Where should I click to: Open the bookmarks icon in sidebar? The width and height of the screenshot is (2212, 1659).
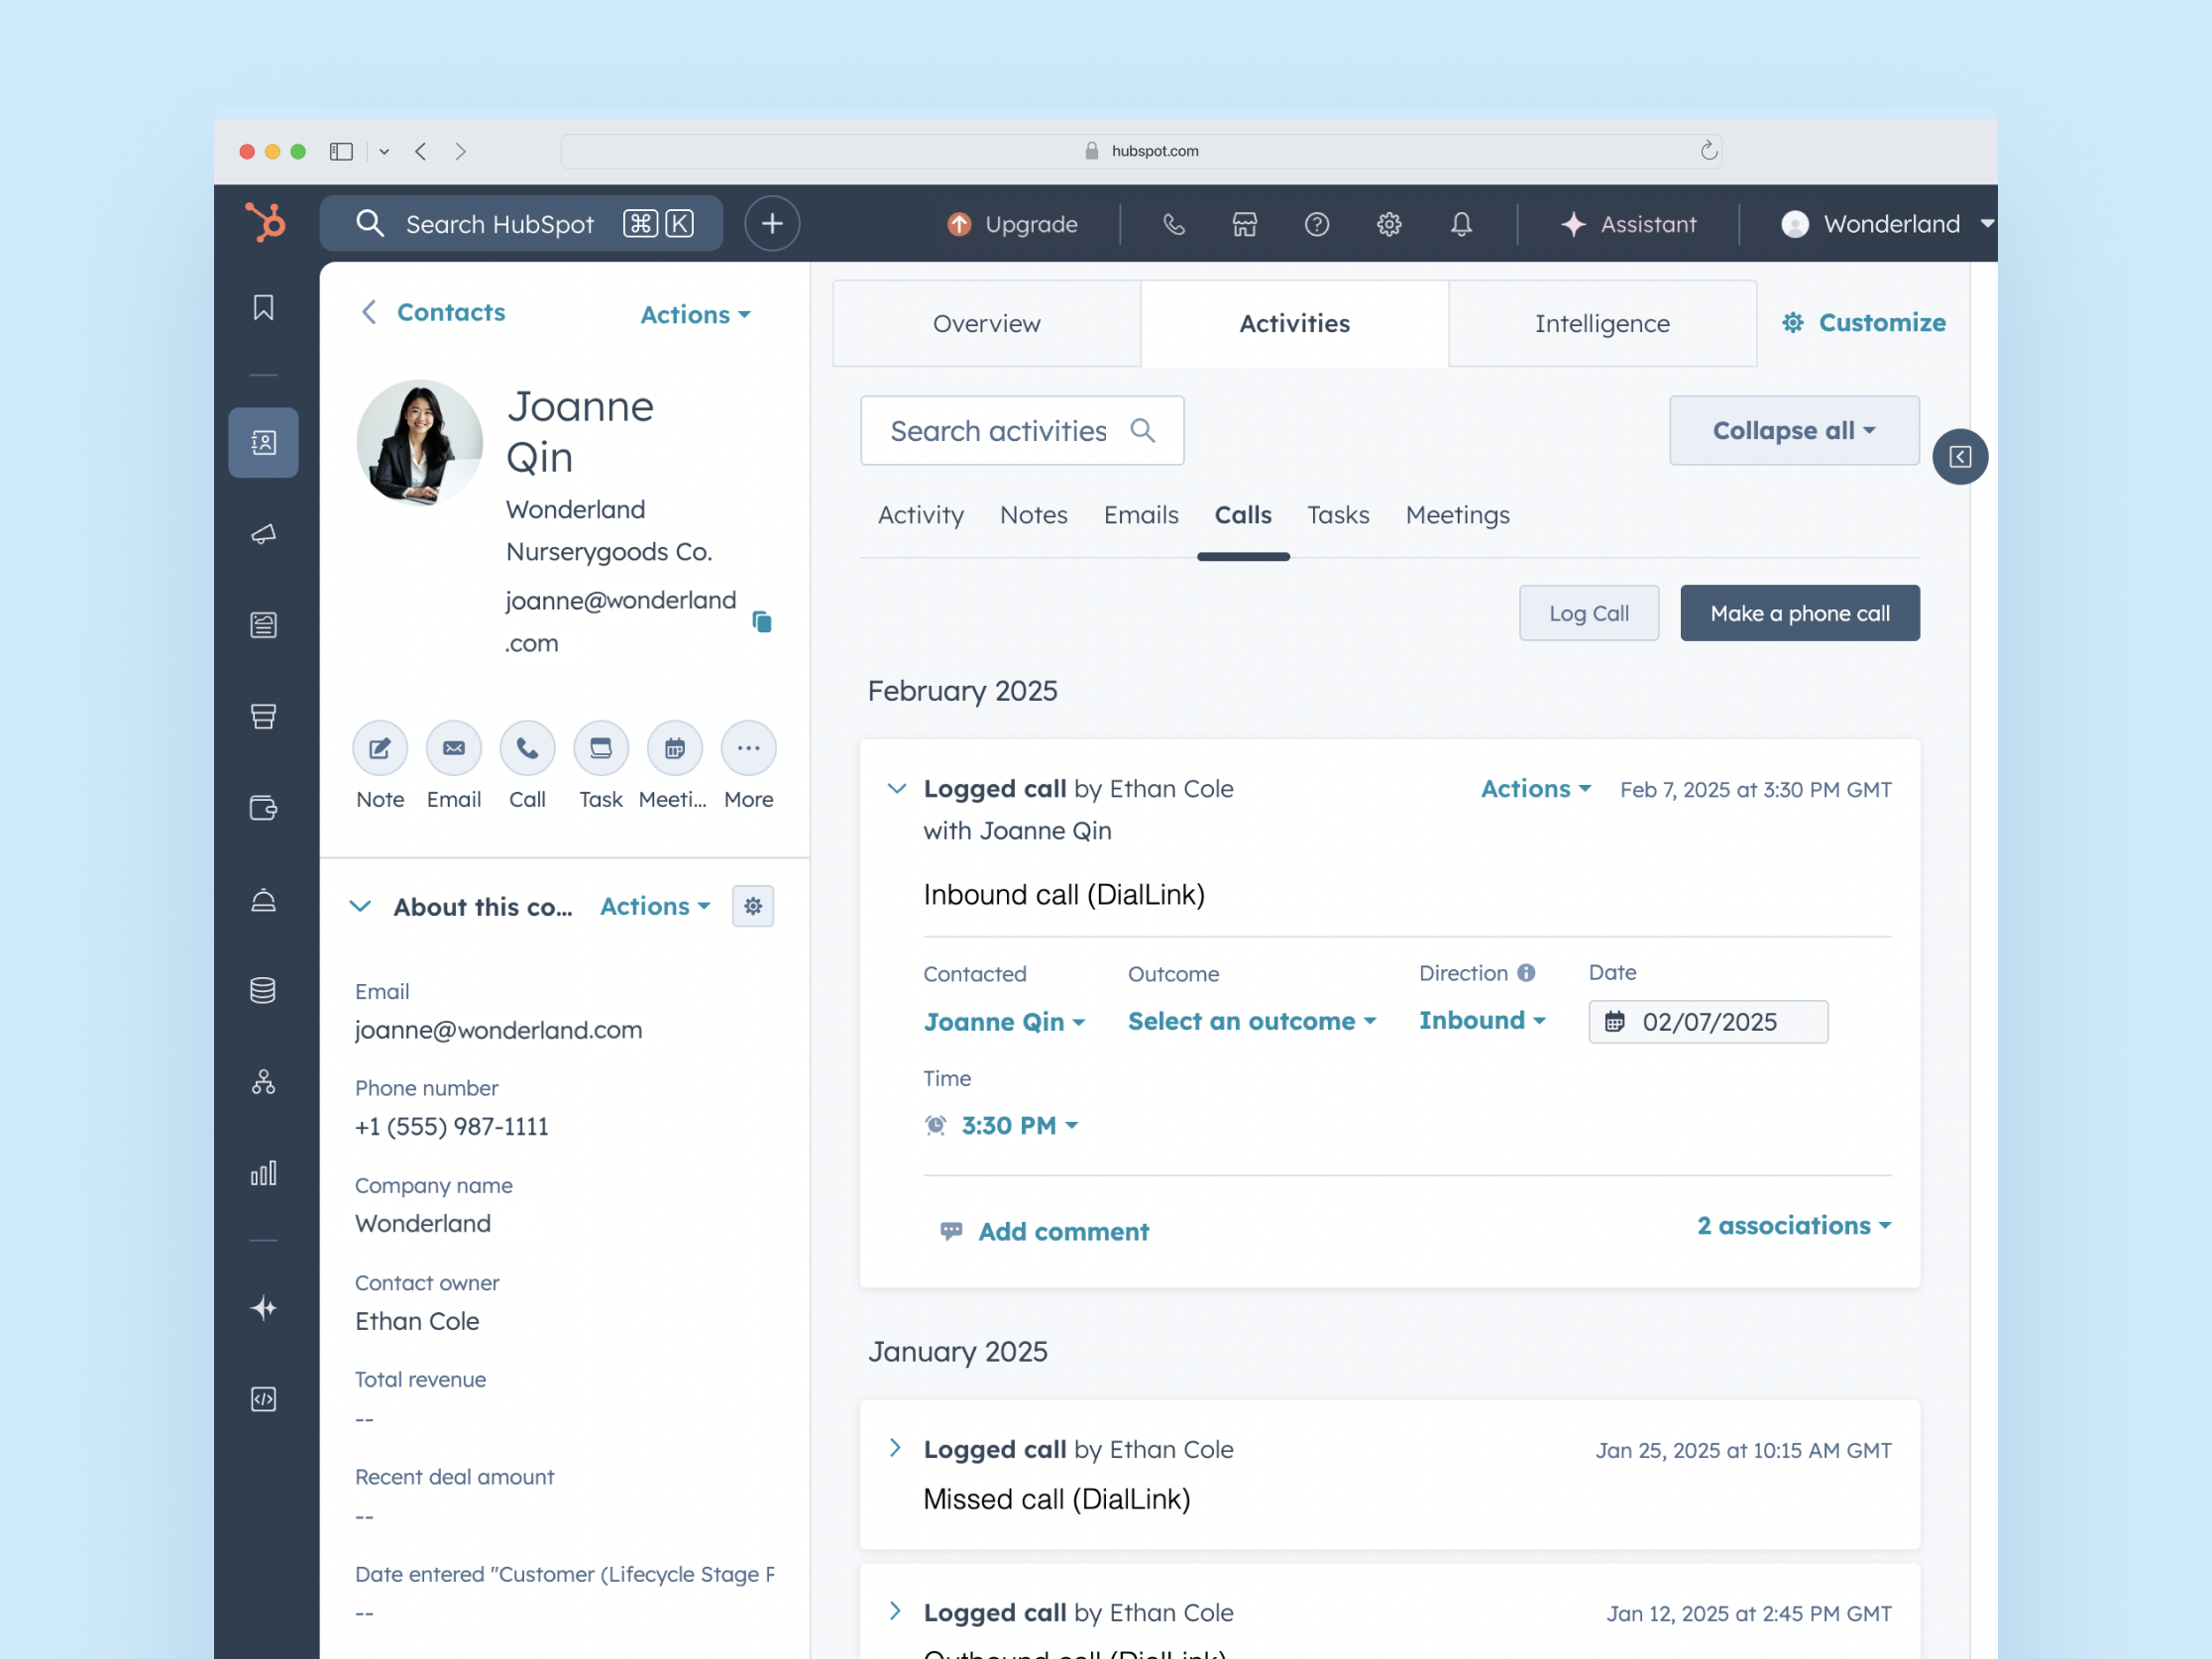263,307
